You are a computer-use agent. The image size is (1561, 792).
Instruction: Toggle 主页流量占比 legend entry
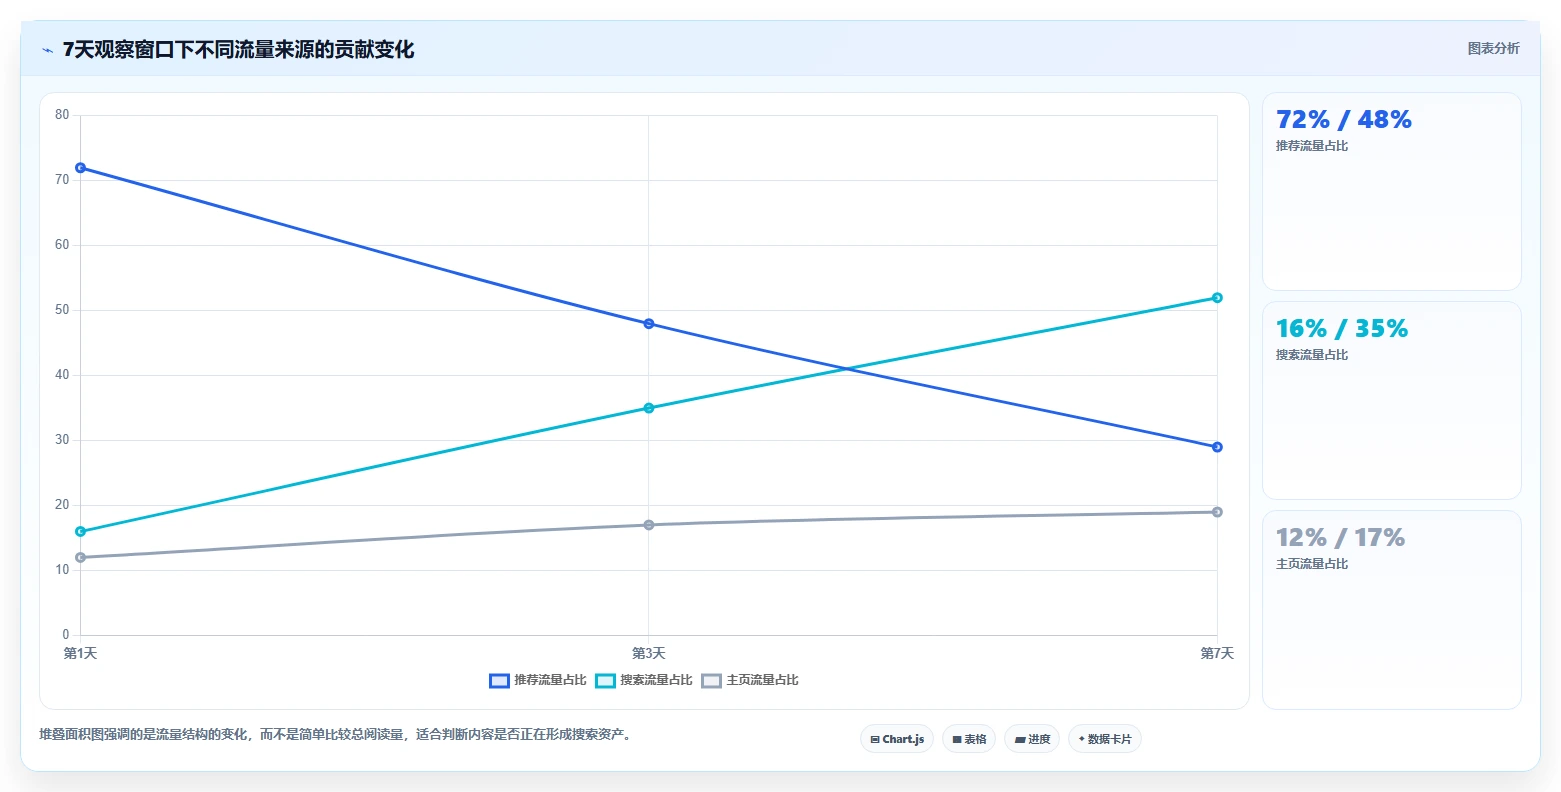750,680
